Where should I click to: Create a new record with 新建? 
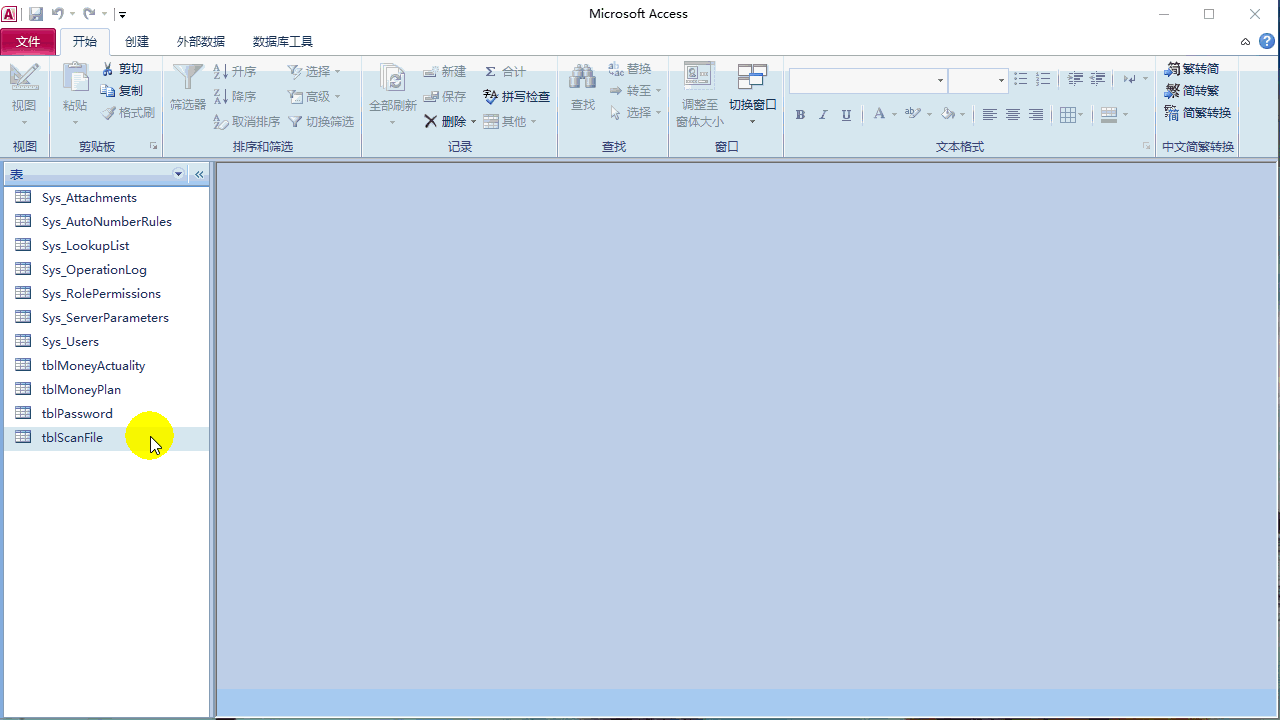[x=445, y=72]
